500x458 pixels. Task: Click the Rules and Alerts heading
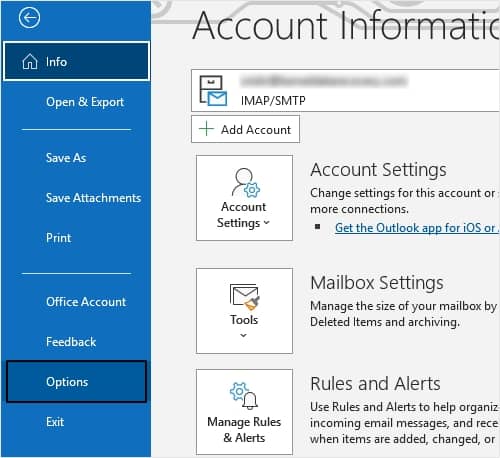375,384
